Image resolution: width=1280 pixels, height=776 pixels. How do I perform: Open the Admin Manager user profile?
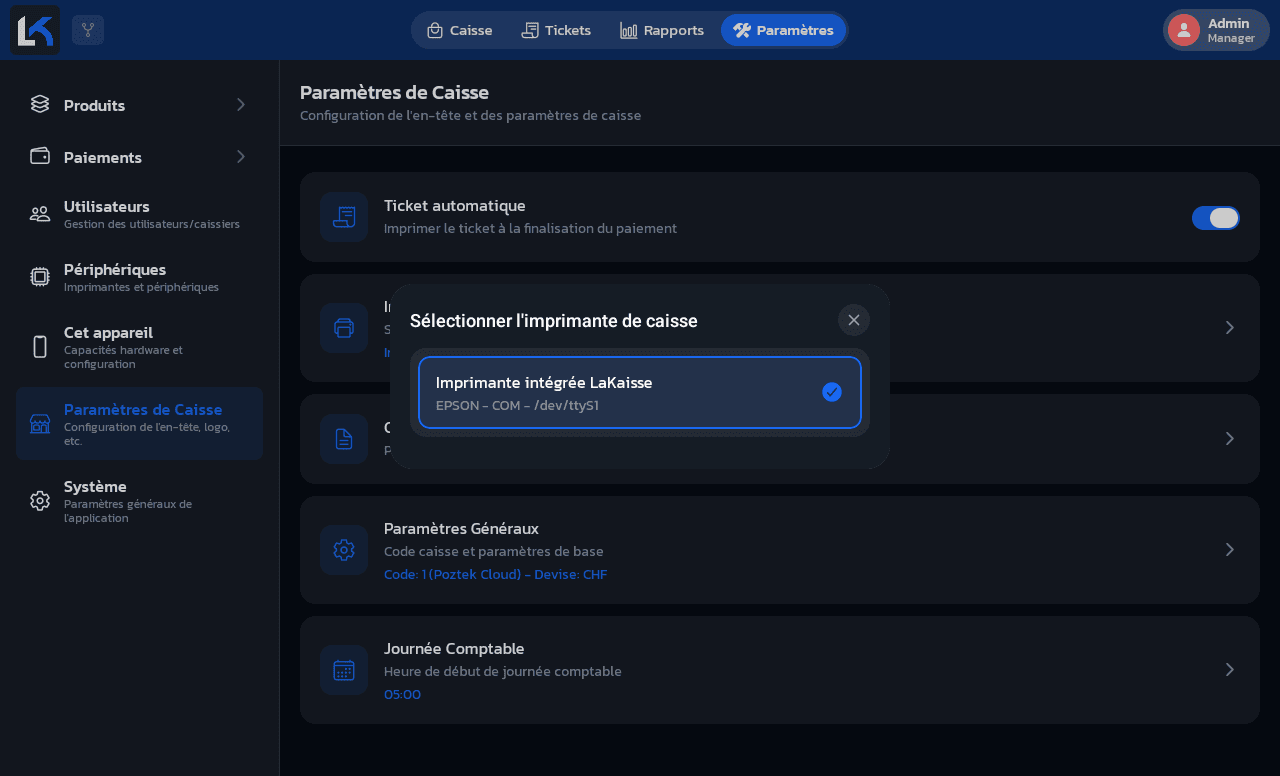pyautogui.click(x=1216, y=30)
